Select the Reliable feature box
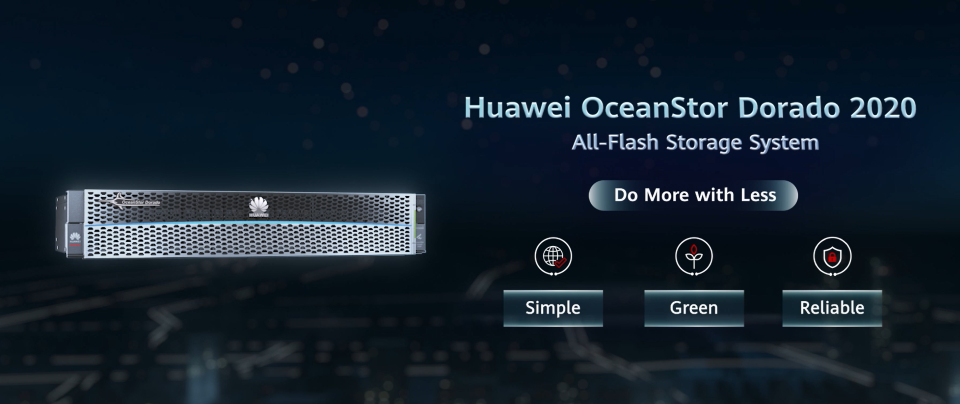 (832, 308)
